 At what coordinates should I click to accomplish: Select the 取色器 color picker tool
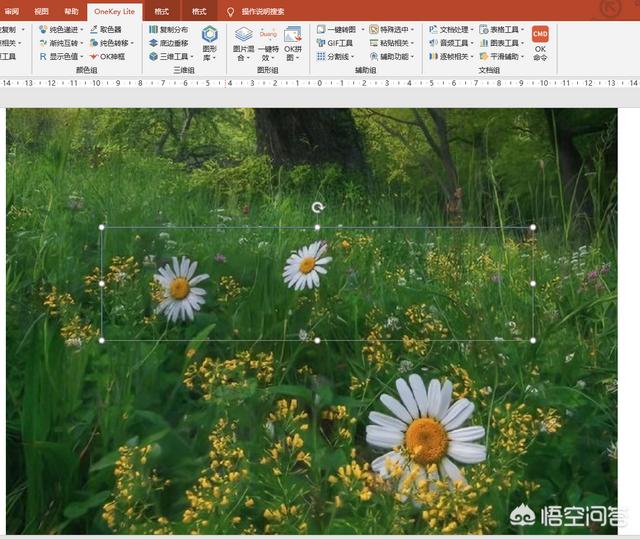[x=107, y=30]
